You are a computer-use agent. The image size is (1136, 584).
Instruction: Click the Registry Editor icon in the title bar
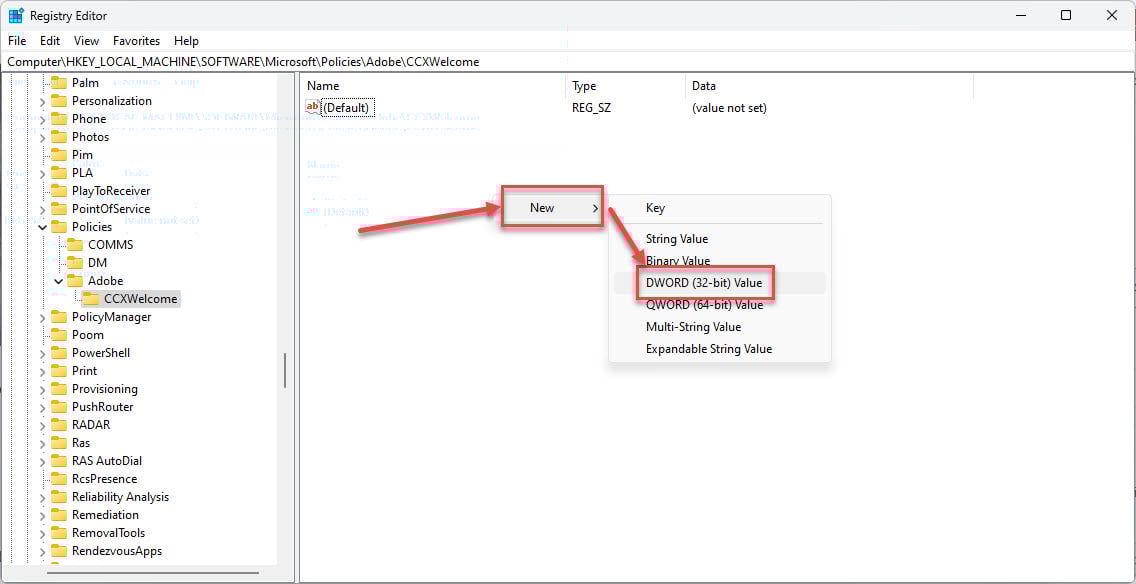coord(14,15)
